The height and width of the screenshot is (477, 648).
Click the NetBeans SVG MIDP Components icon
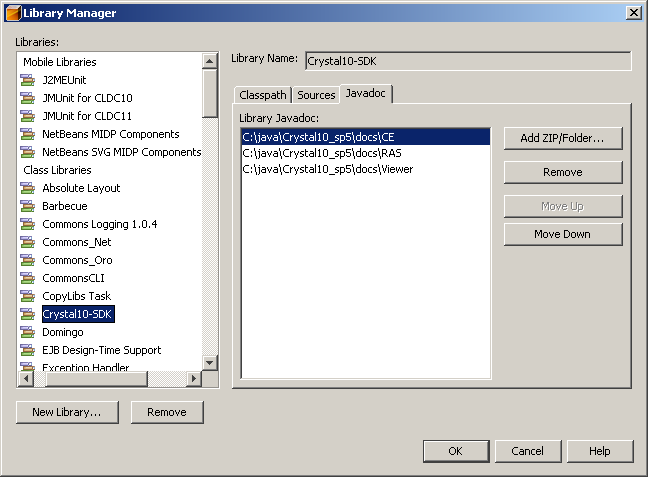[x=28, y=152]
